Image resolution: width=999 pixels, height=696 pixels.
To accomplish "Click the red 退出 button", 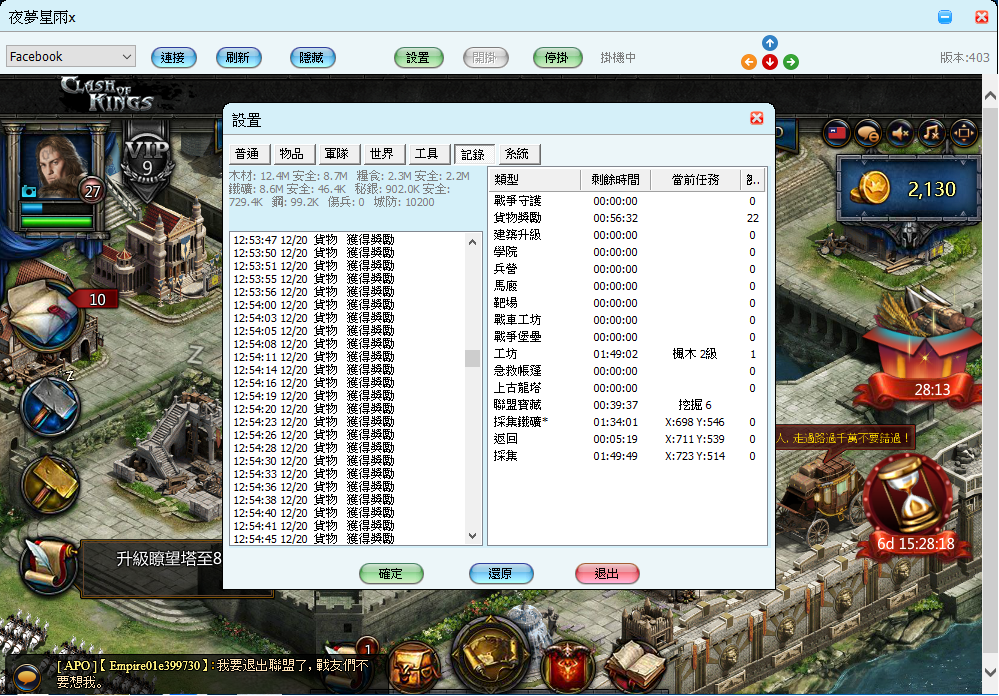I will tap(607, 574).
